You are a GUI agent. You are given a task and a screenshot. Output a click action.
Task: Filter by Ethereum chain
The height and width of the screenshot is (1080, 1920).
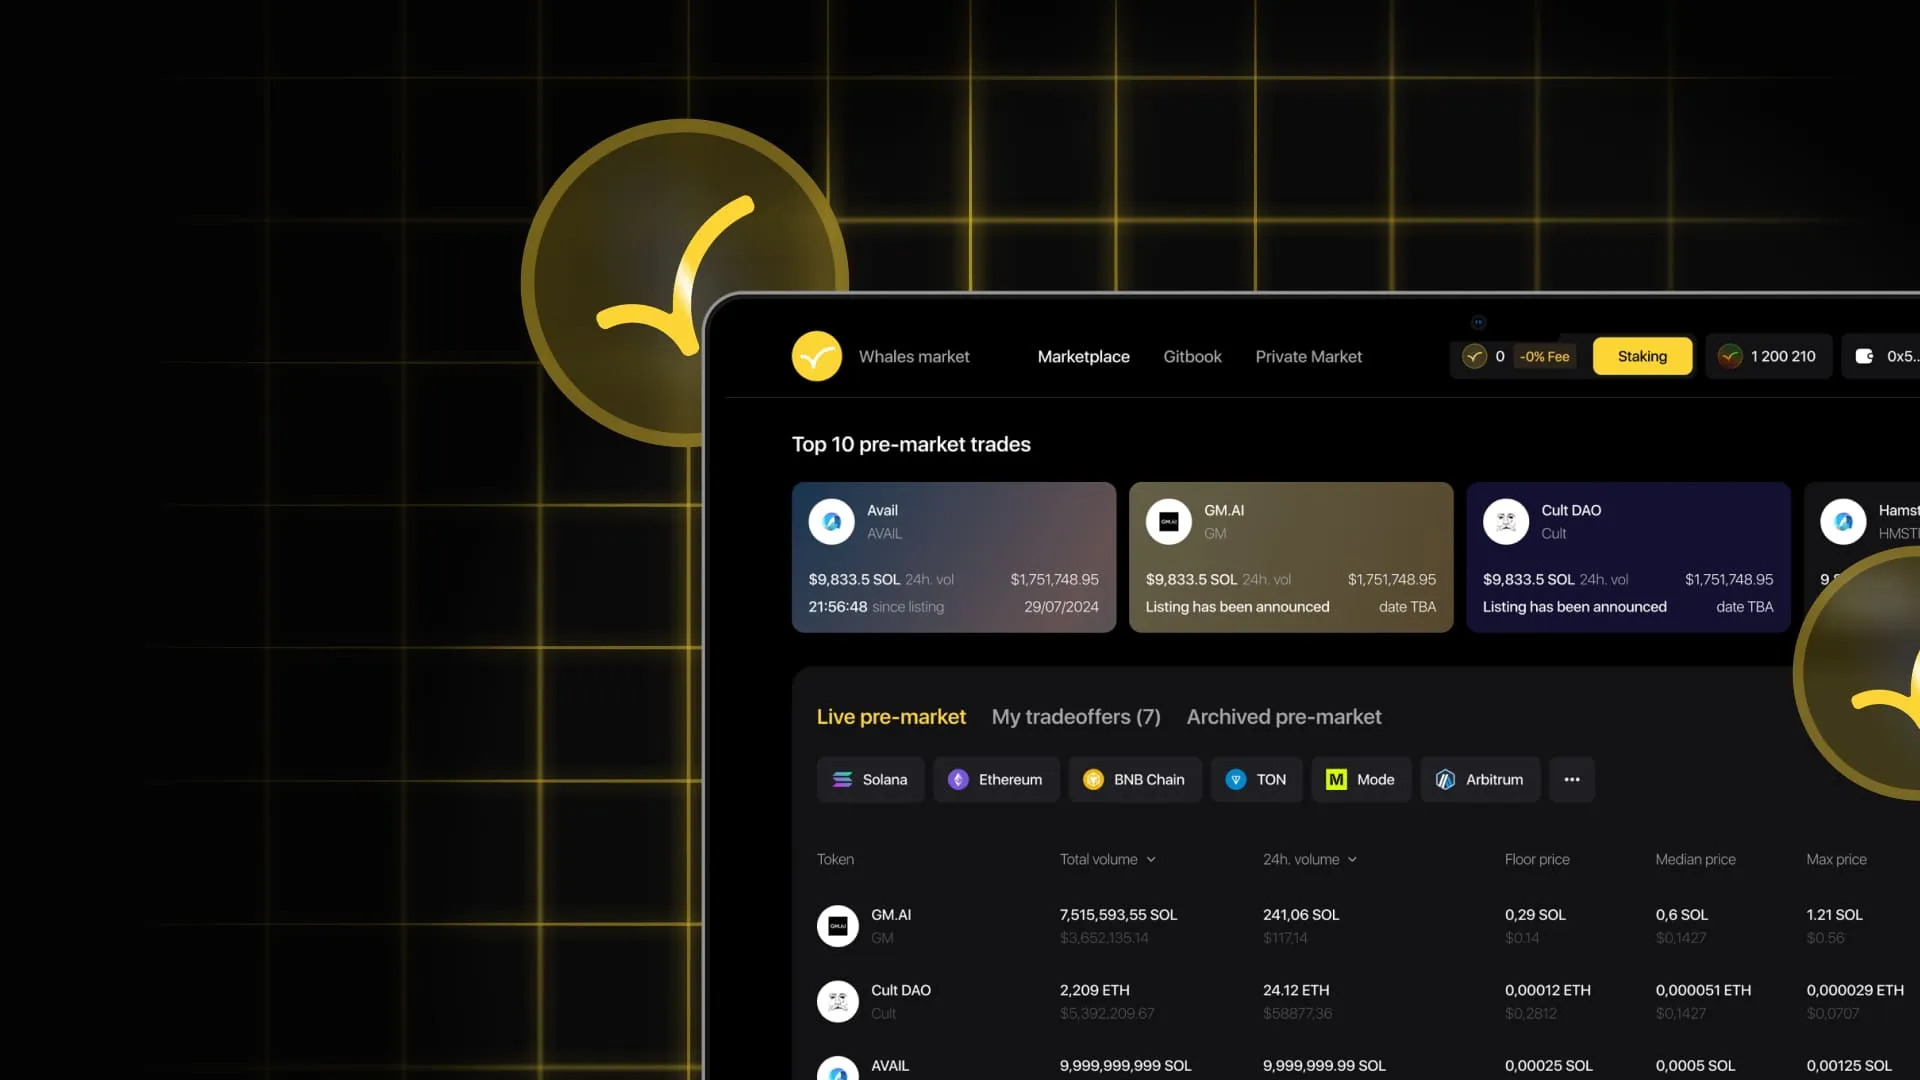pyautogui.click(x=995, y=779)
